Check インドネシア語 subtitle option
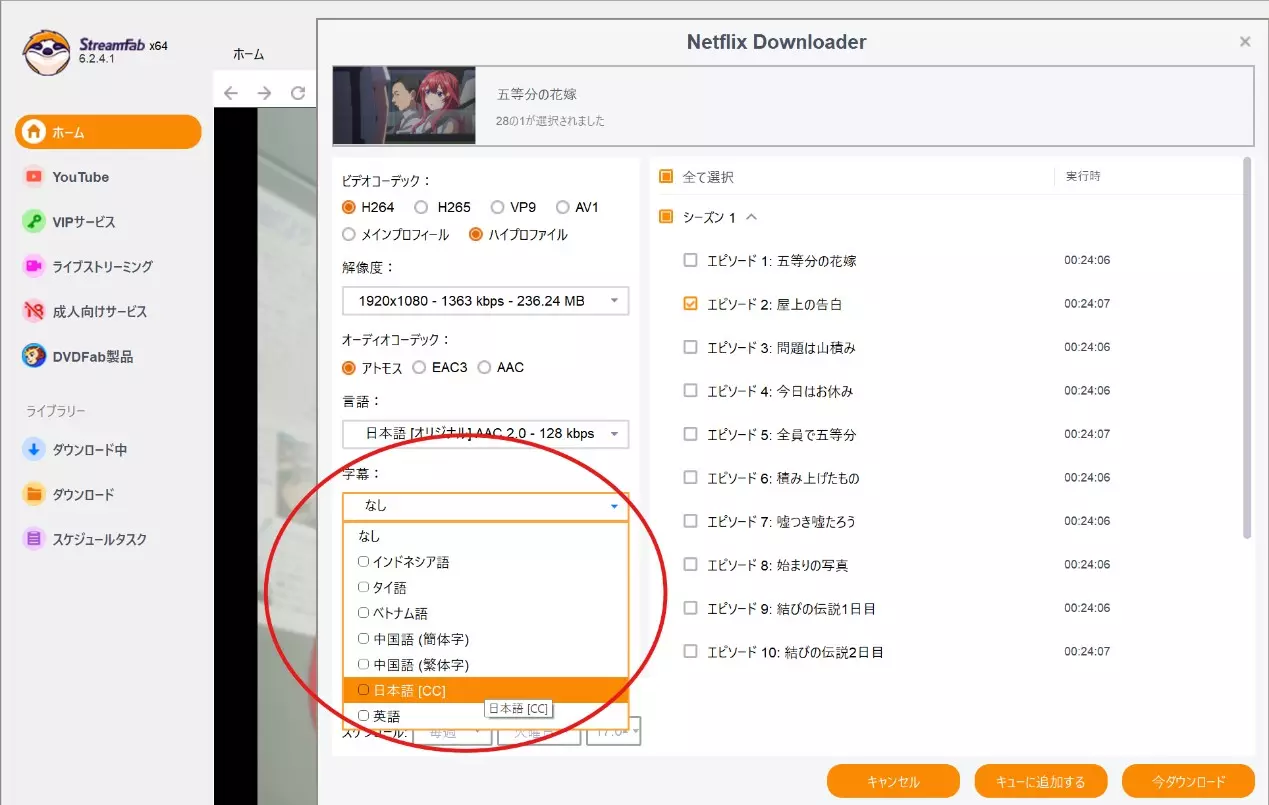This screenshot has width=1269, height=805. tap(364, 562)
